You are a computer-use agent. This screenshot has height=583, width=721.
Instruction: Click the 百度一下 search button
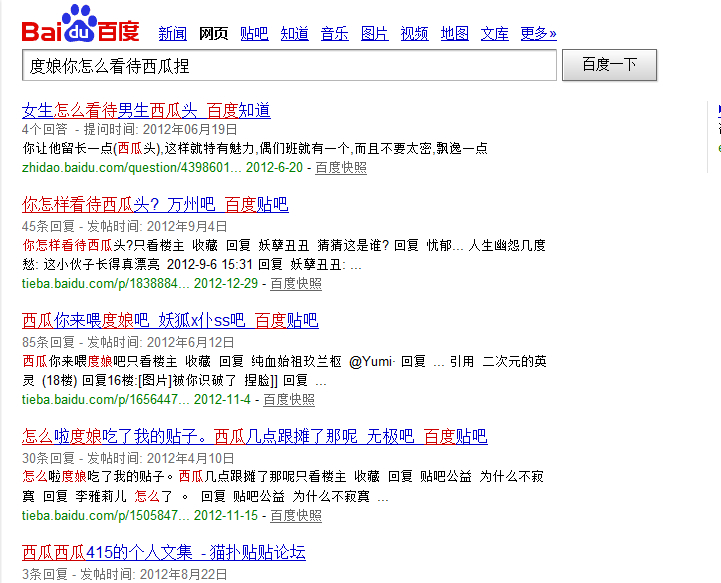(x=609, y=65)
